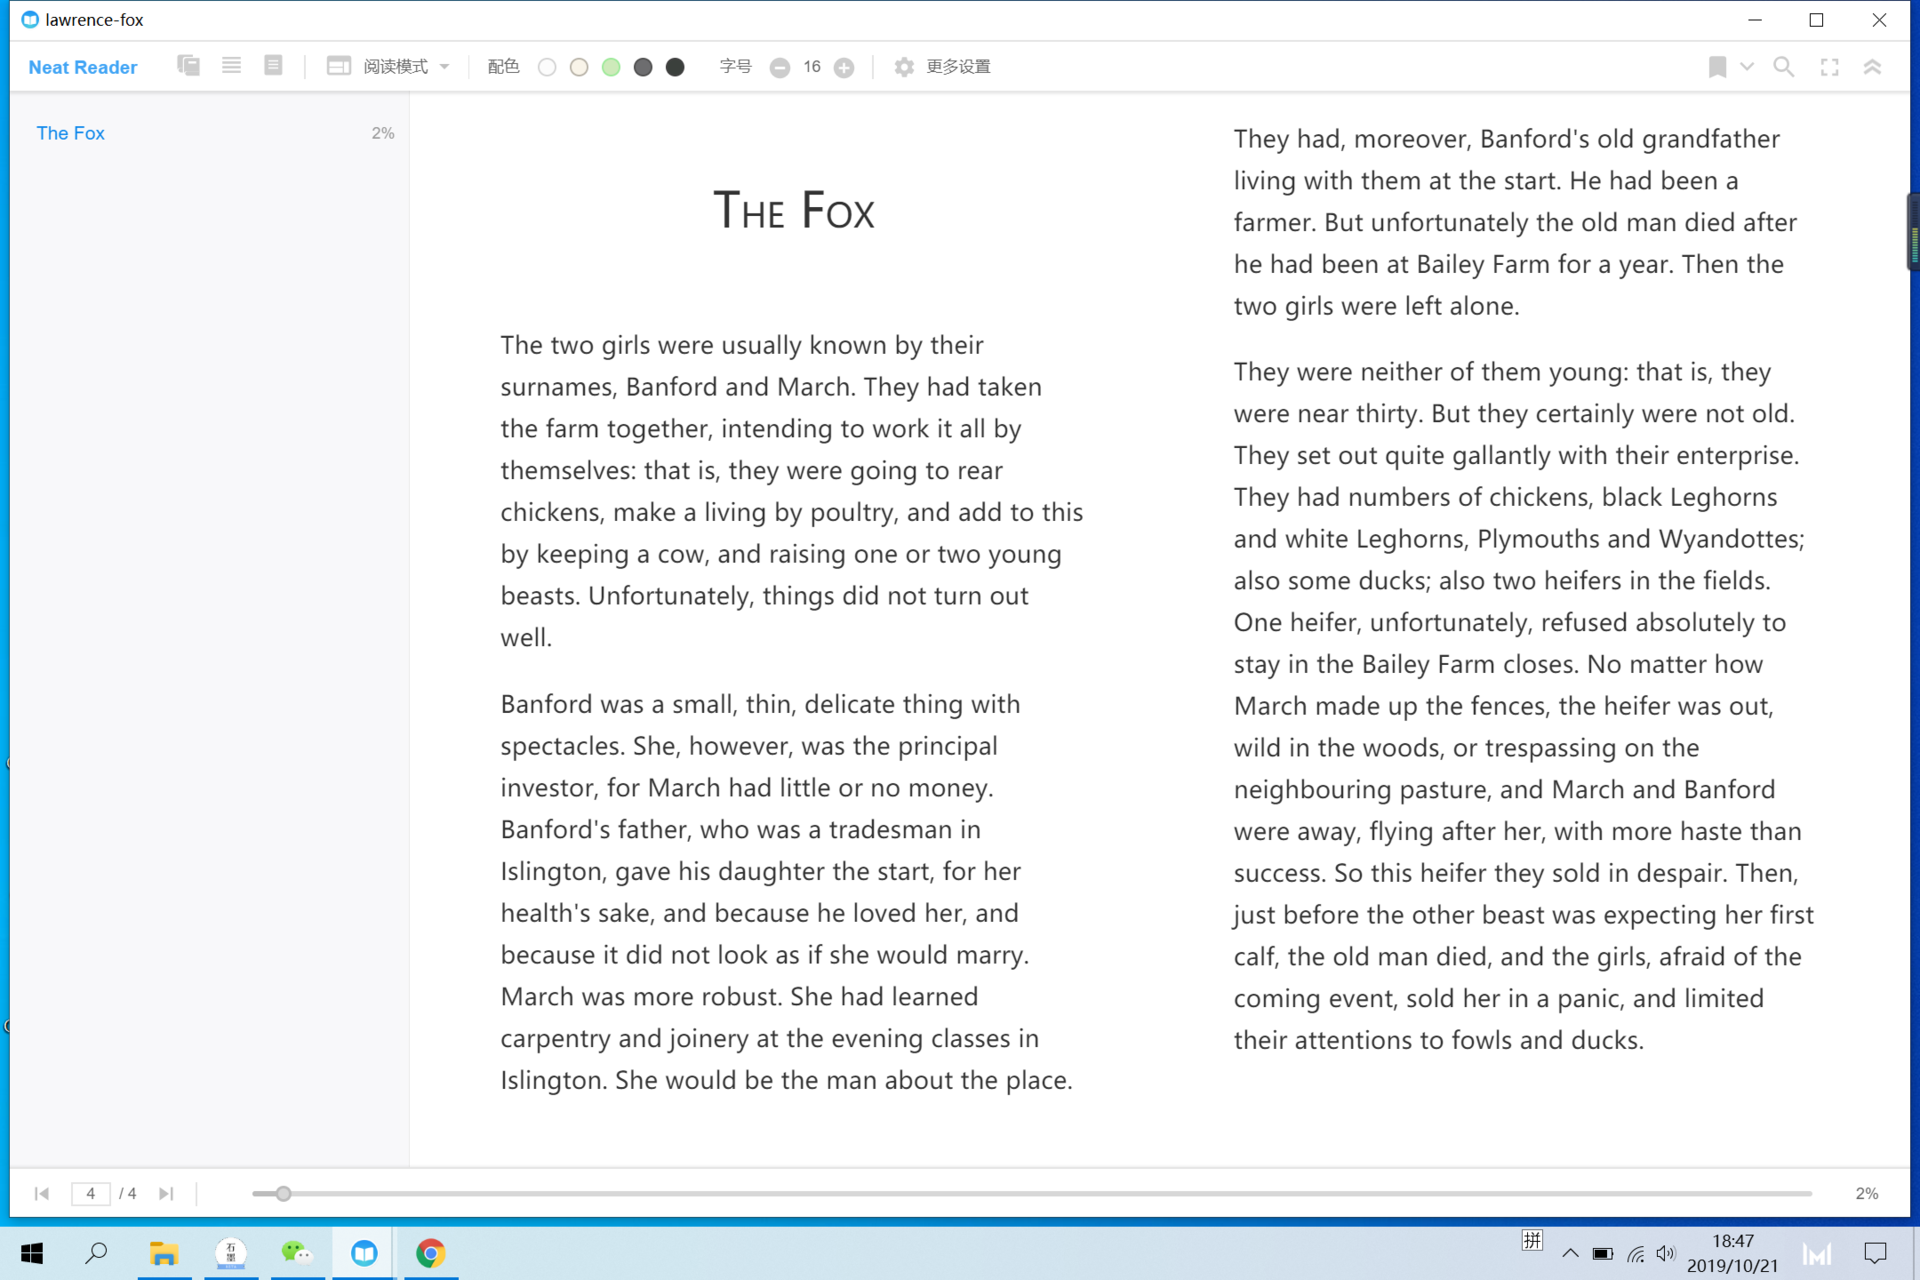Screen dimensions: 1920x1280
Task: Select the green color theme swatch
Action: coord(611,67)
